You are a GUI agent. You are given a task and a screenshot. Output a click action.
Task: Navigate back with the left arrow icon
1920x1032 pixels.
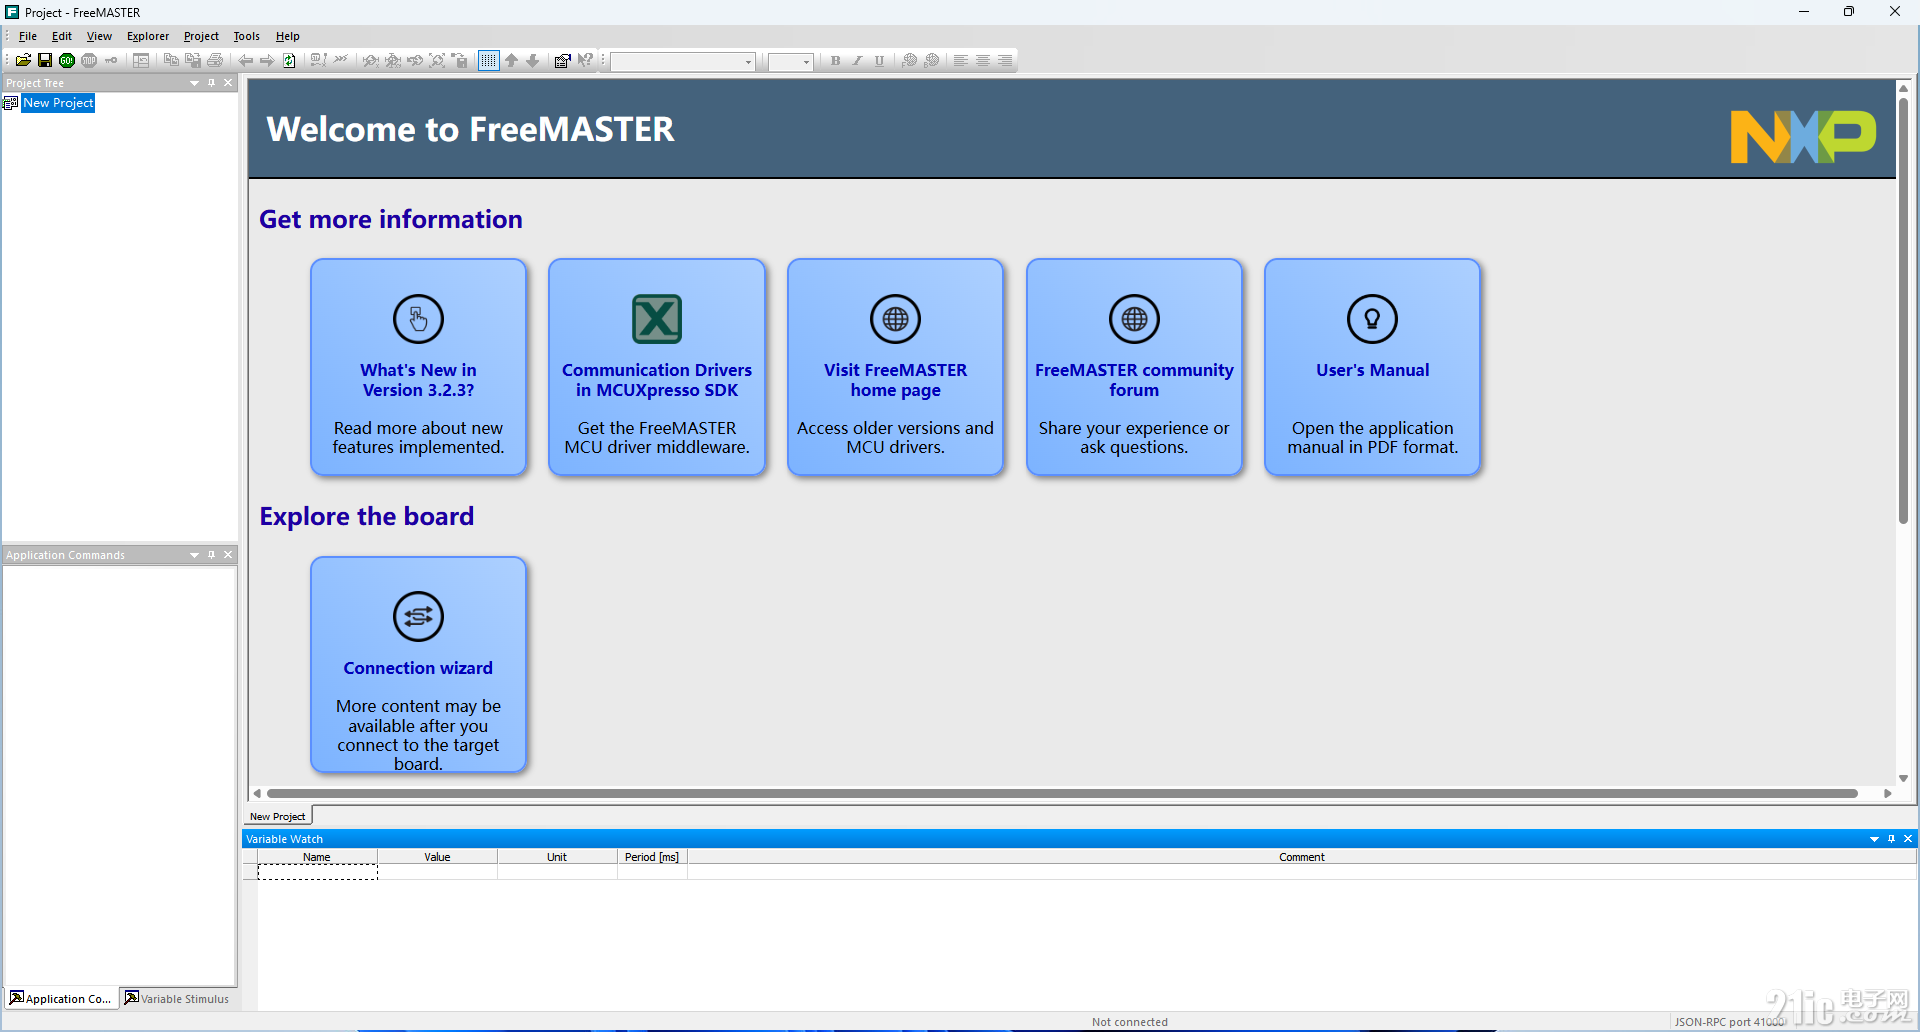click(245, 61)
